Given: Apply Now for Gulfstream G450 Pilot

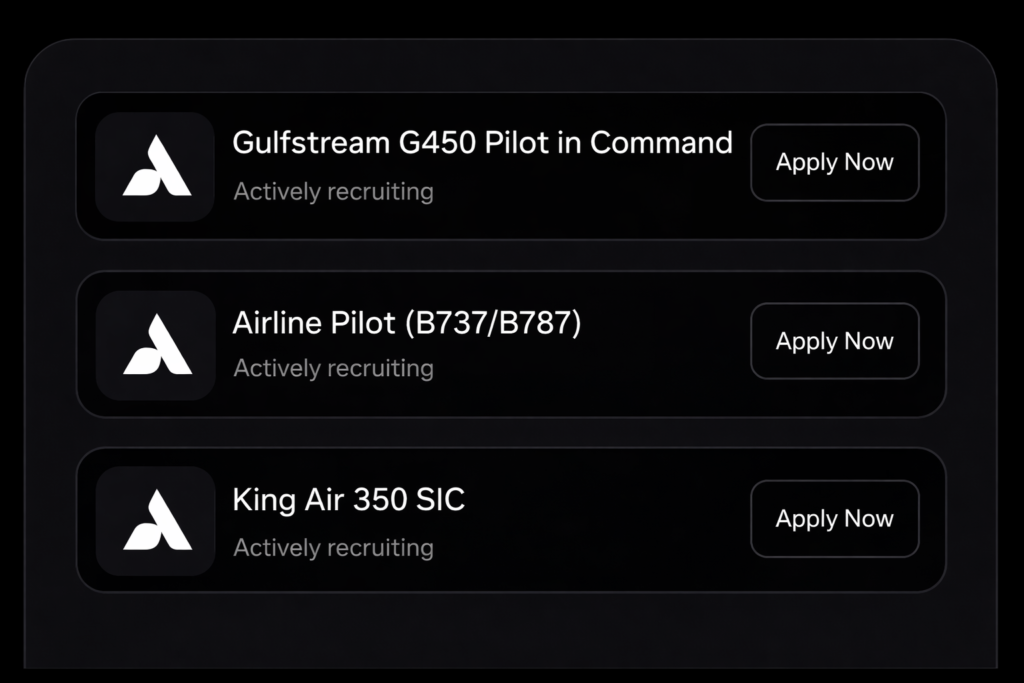Looking at the screenshot, I should [834, 163].
